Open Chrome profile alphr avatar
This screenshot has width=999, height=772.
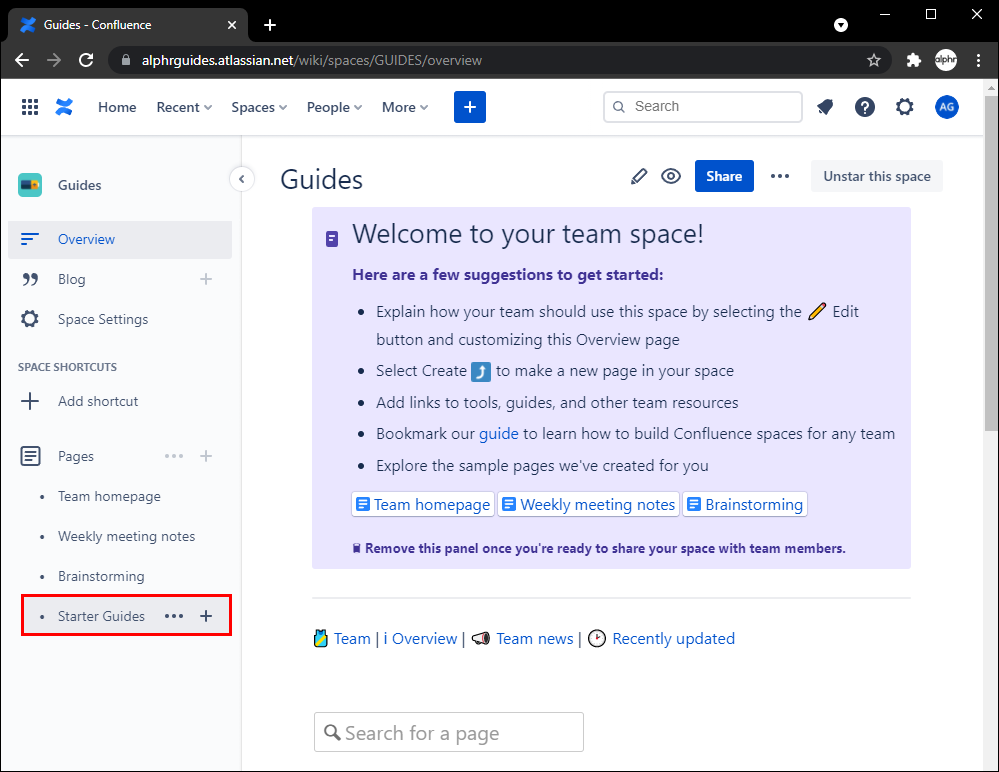pos(945,61)
